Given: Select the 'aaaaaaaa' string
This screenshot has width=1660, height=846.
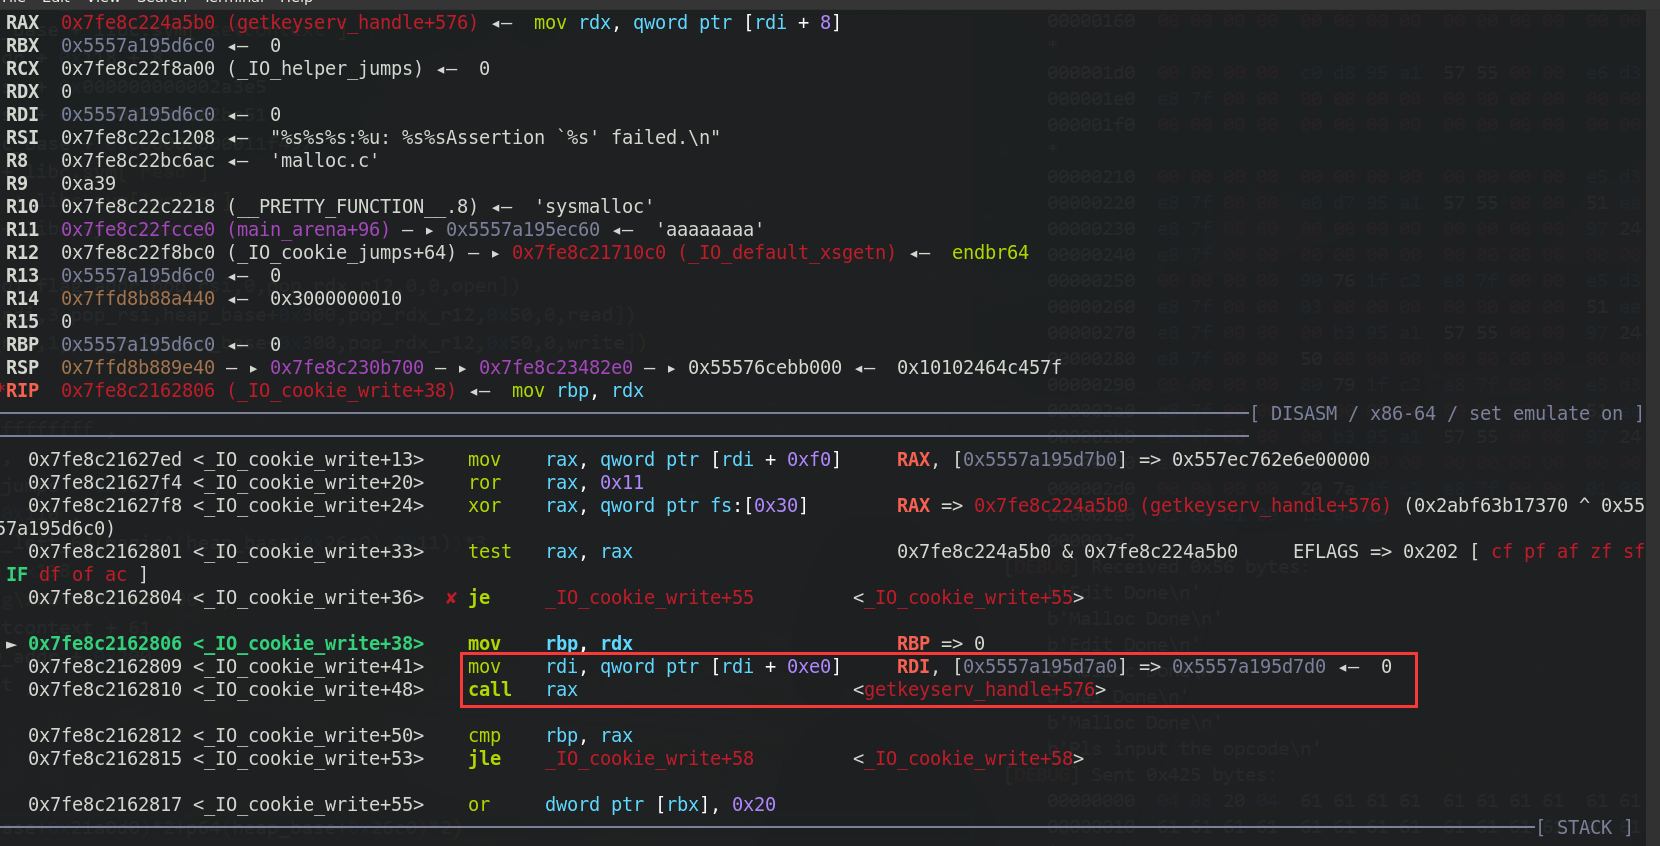Looking at the screenshot, I should [710, 229].
